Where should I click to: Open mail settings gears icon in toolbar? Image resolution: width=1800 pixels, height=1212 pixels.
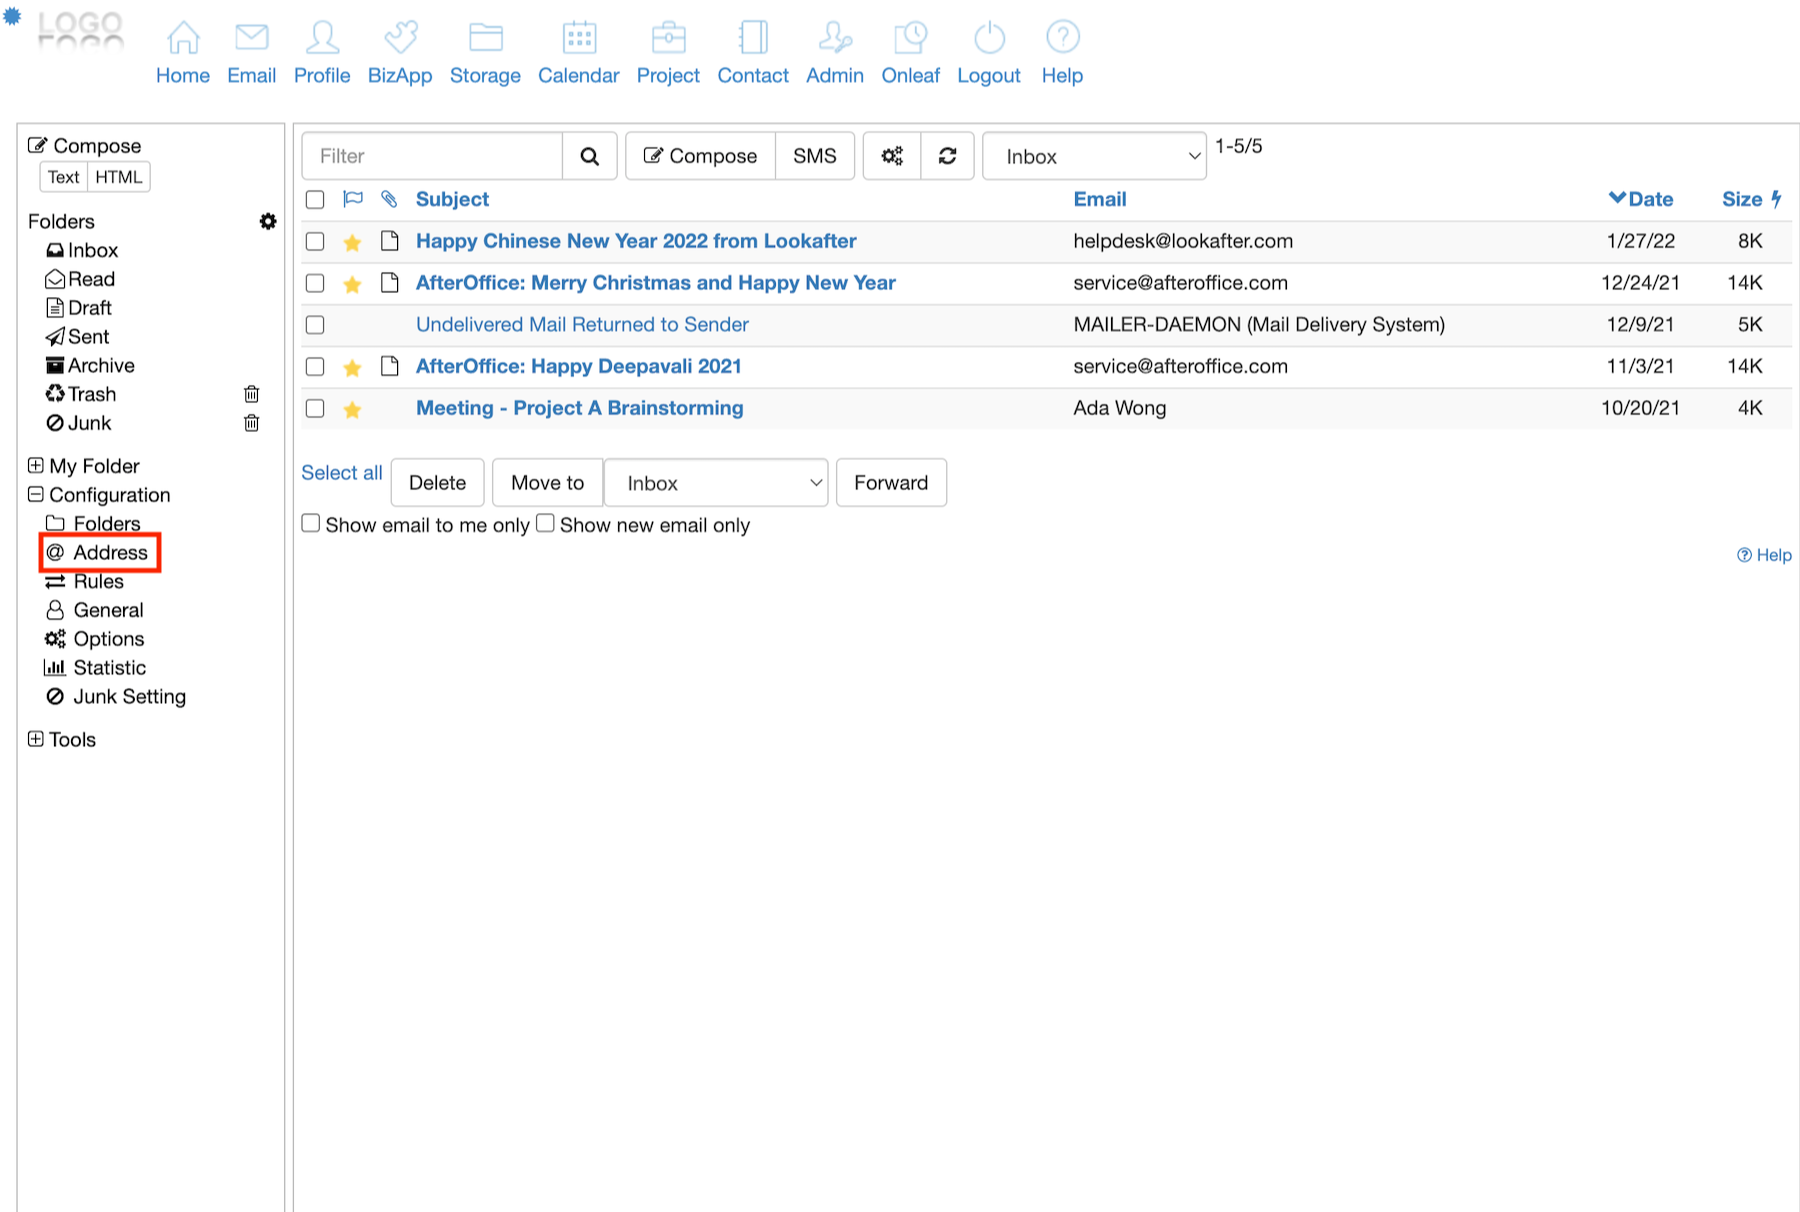pos(891,156)
